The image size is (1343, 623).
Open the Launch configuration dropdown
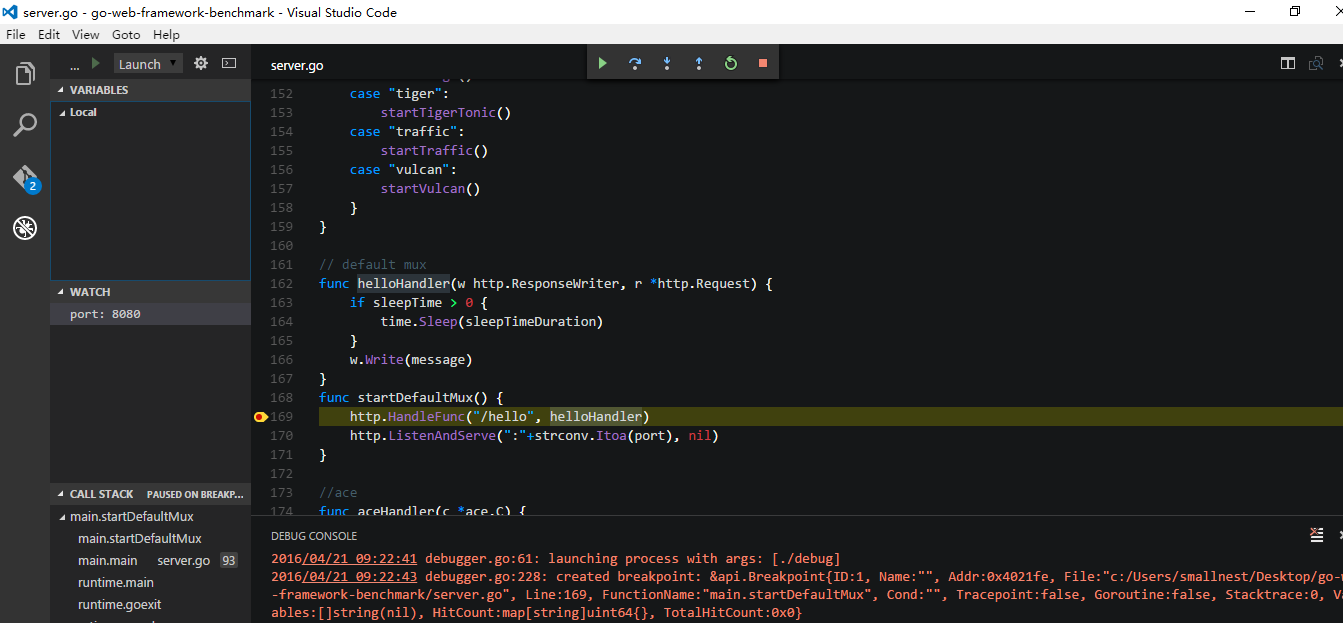[147, 63]
